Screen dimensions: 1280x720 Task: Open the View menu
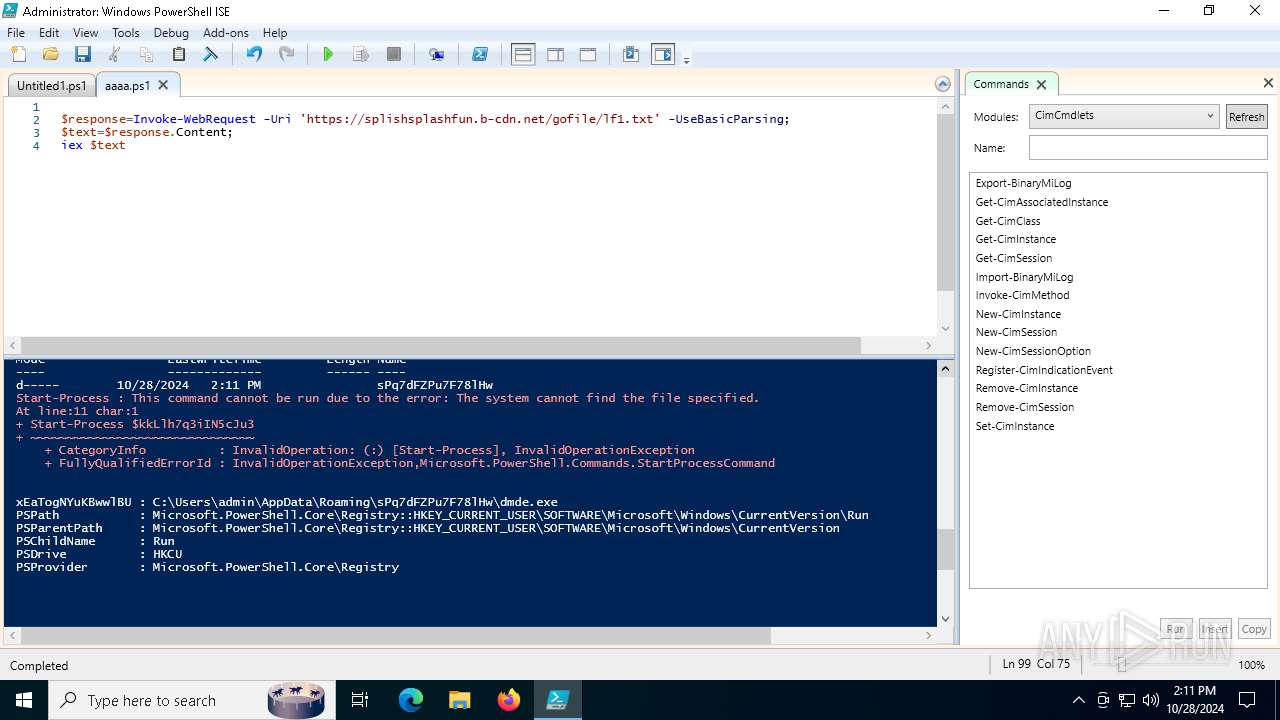(x=85, y=33)
